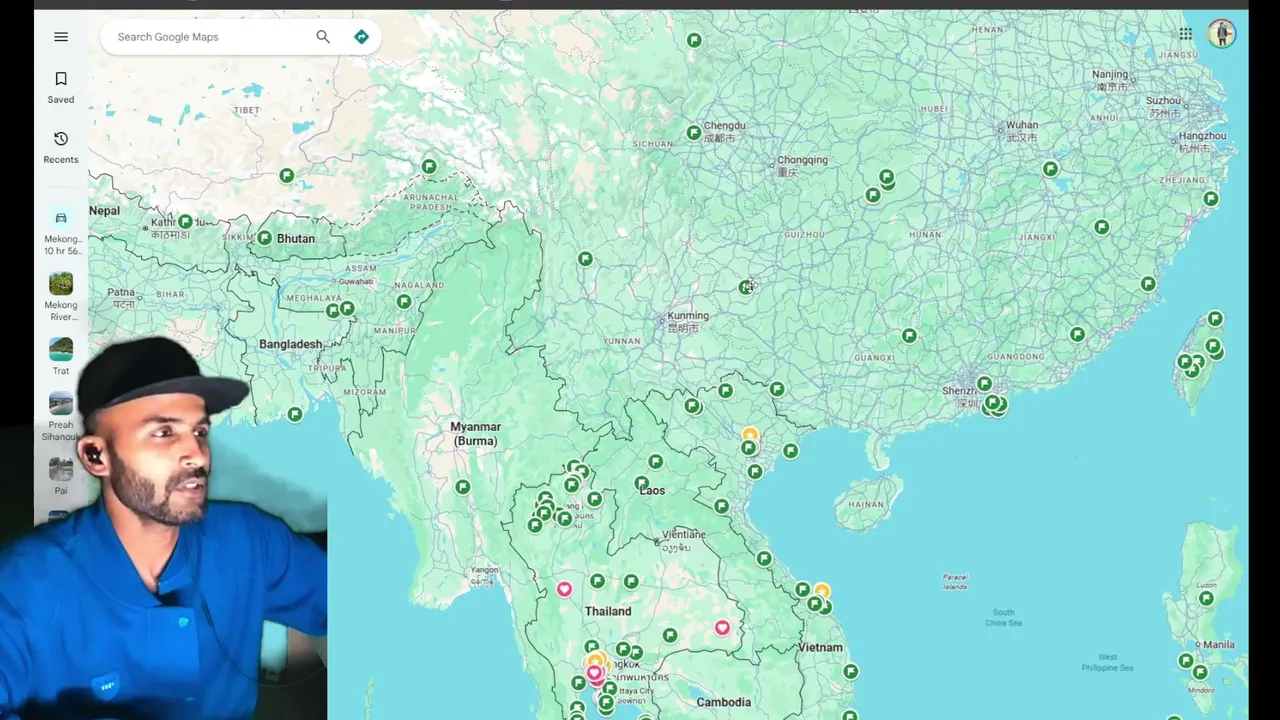The width and height of the screenshot is (1280, 720).
Task: Select the green flag pin near Kathmandu
Action: point(185,222)
